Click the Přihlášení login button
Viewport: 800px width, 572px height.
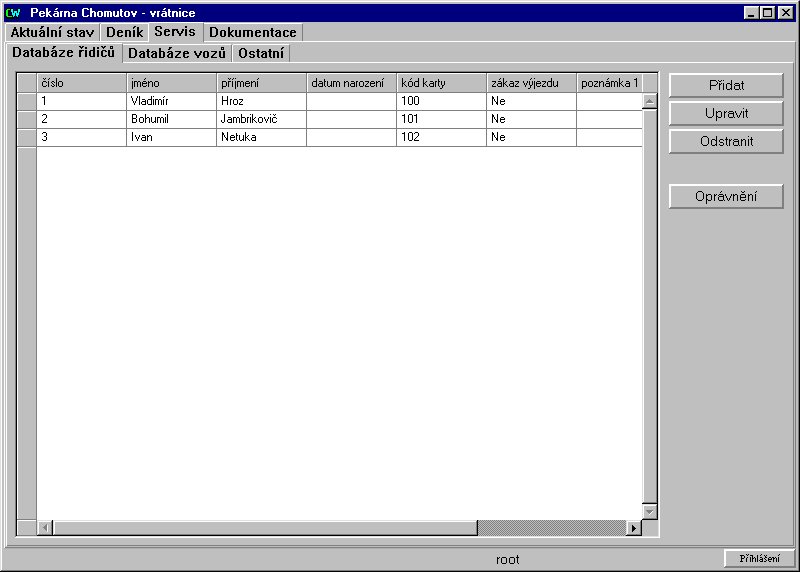coord(759,559)
